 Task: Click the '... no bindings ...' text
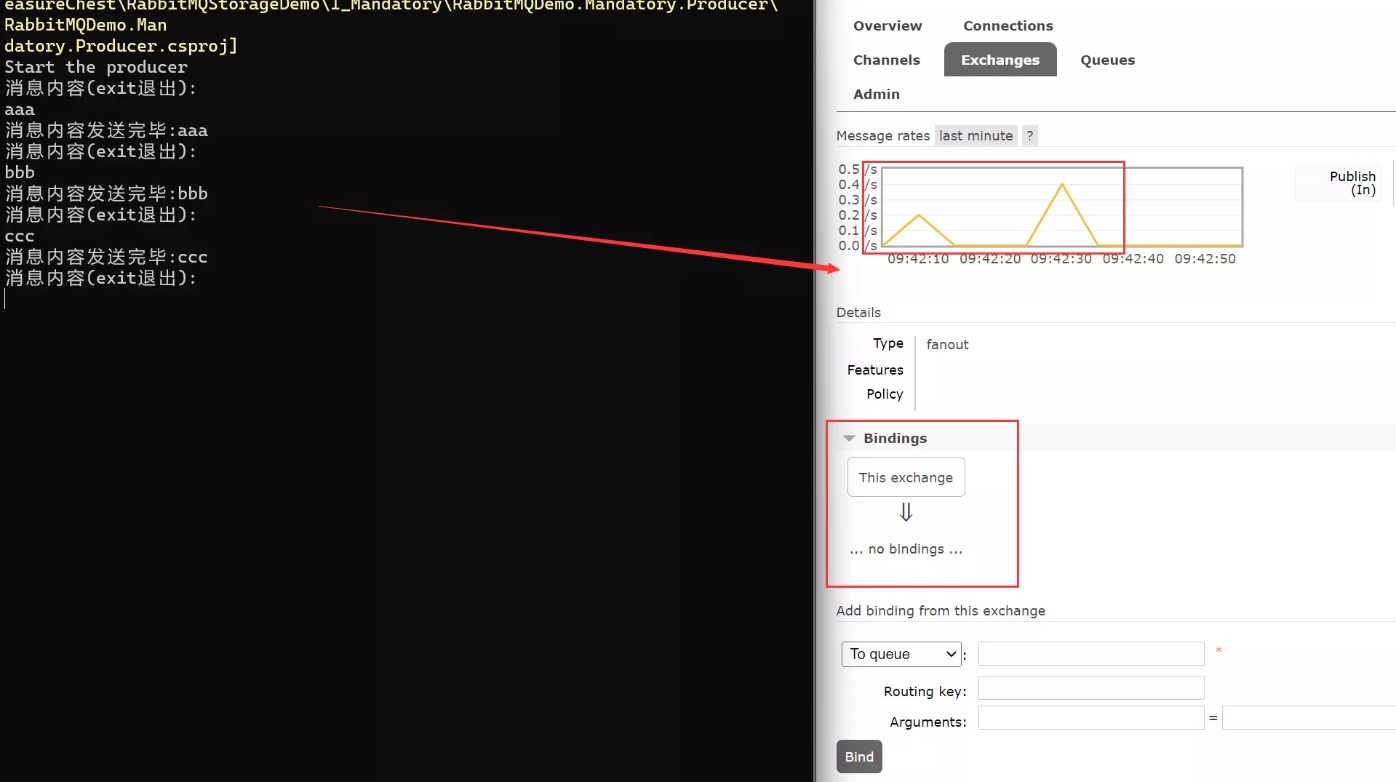(906, 549)
